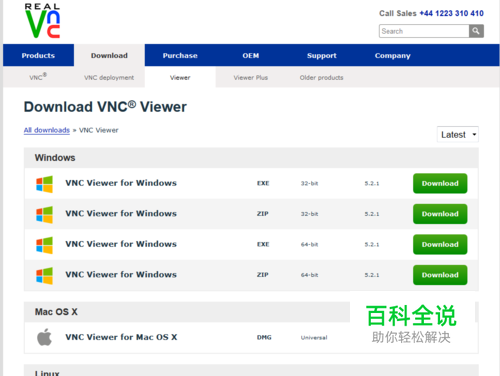Open the Support menu

coord(322,55)
